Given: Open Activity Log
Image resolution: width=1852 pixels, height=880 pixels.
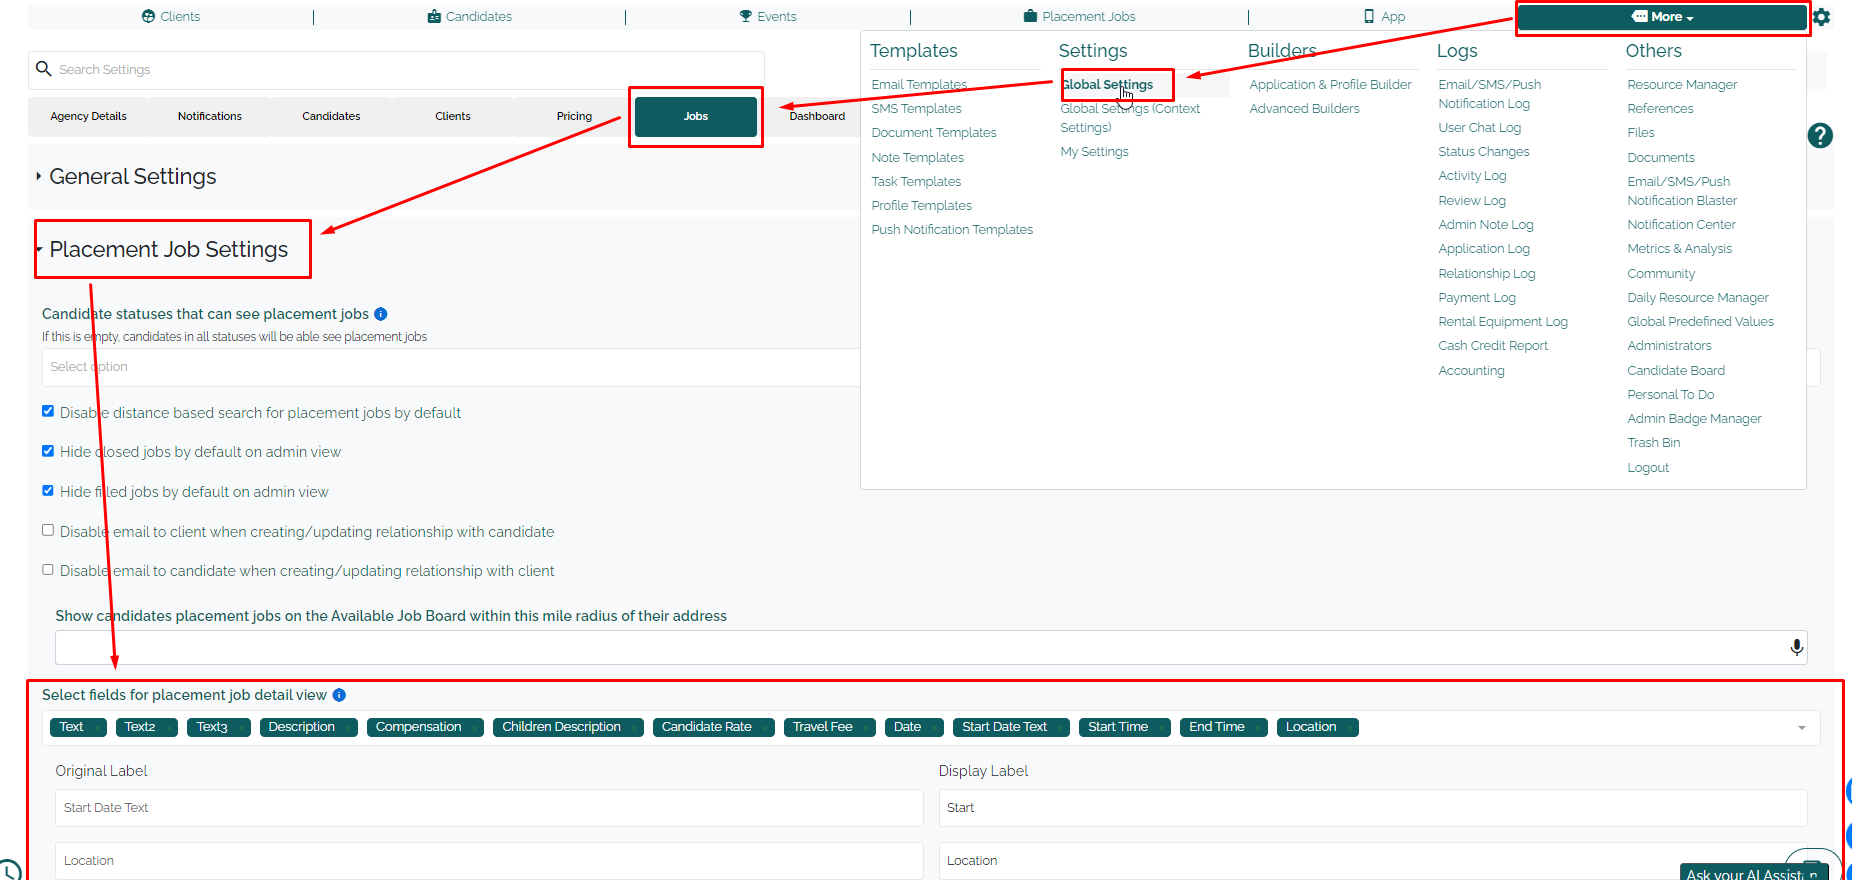Looking at the screenshot, I should 1472,176.
